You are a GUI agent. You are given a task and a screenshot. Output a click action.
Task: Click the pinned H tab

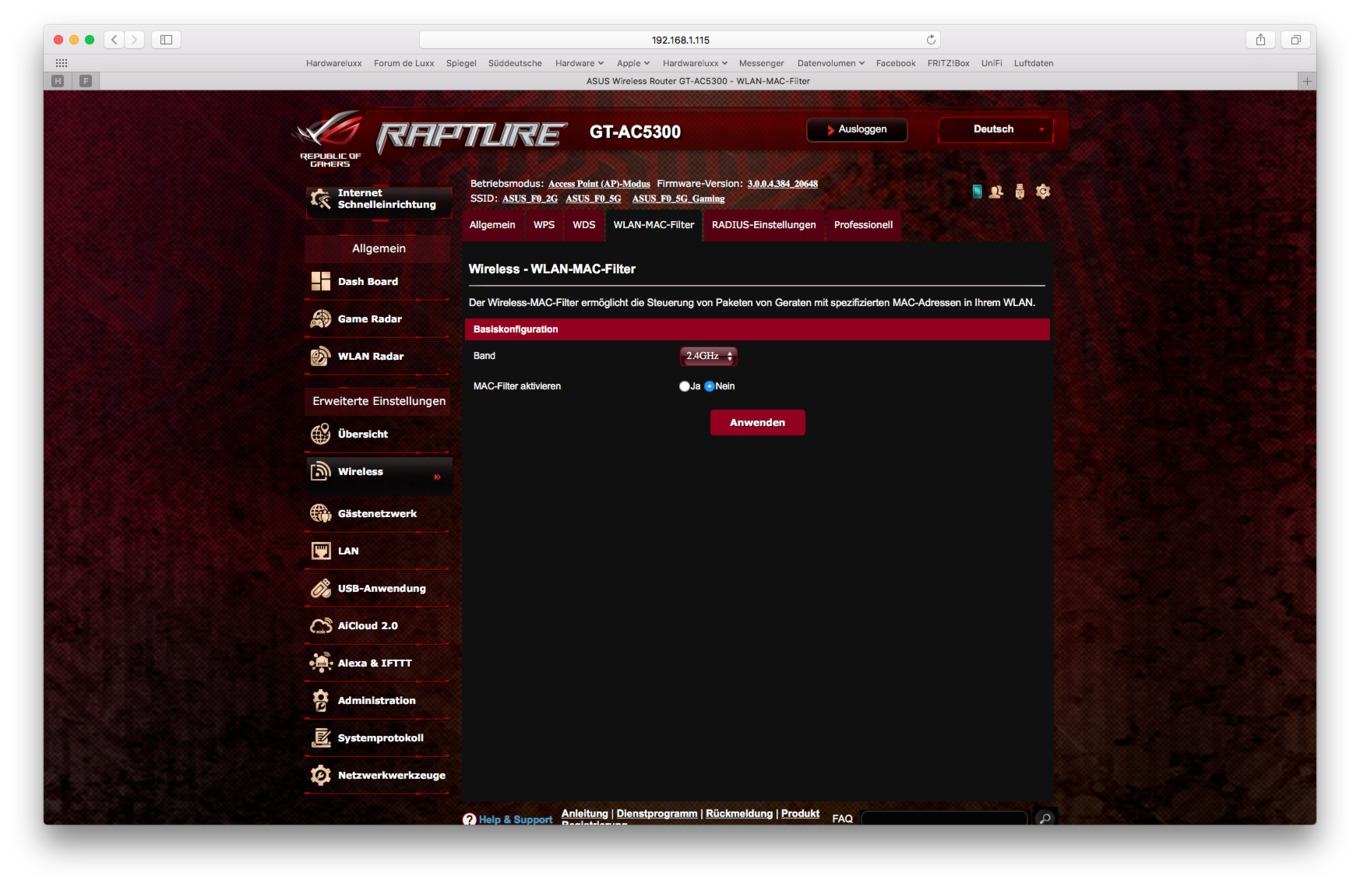(x=58, y=81)
